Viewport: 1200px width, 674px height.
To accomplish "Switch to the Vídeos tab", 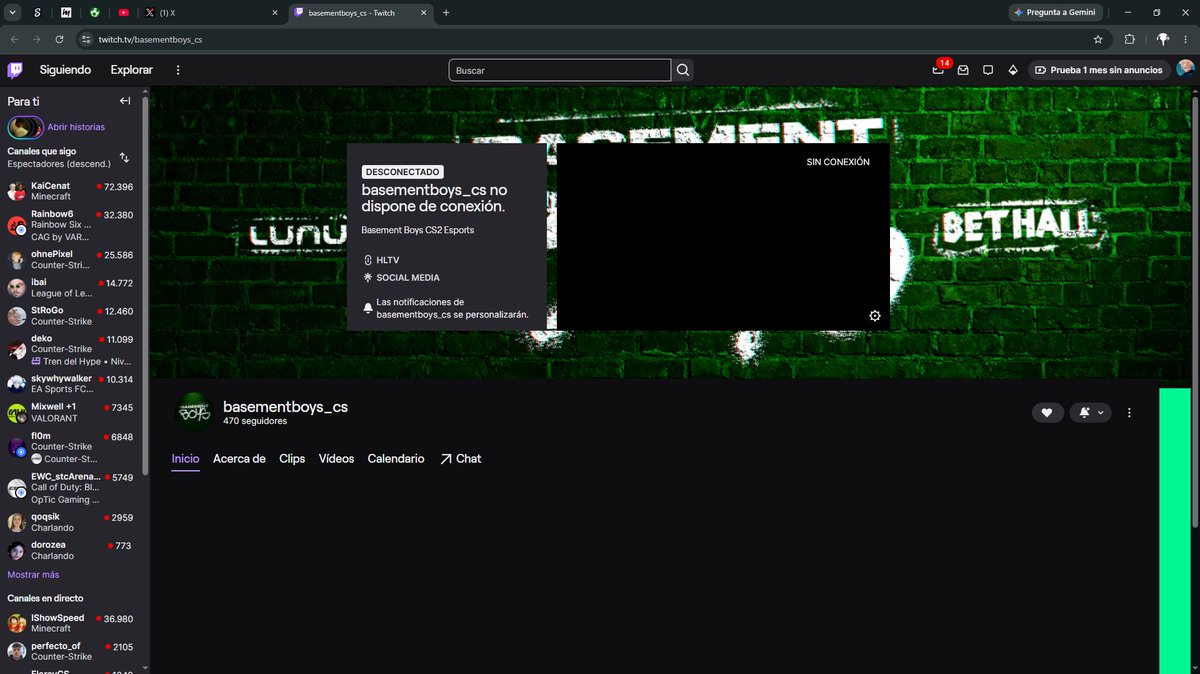I will coord(336,459).
